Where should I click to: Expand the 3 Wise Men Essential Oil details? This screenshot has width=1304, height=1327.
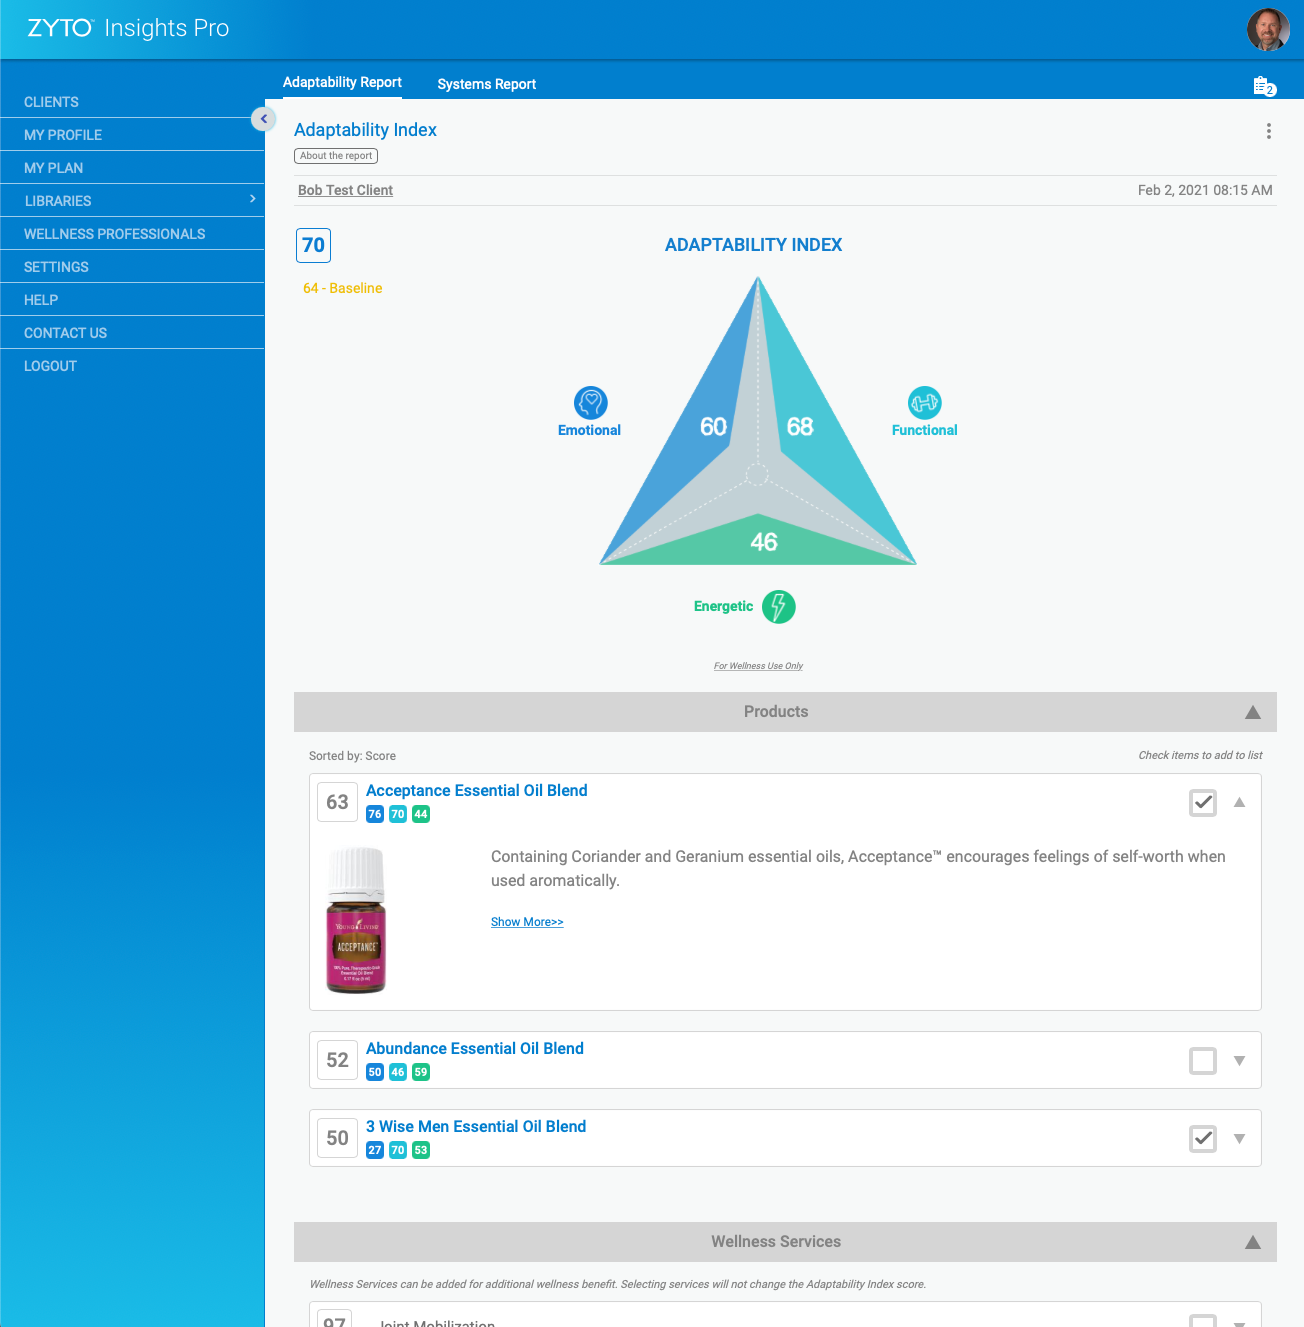pyautogui.click(x=1239, y=1138)
